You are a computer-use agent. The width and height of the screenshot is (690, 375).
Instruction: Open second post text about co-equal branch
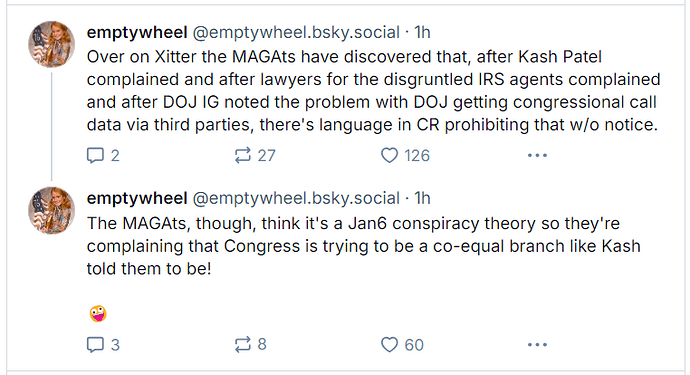[363, 246]
